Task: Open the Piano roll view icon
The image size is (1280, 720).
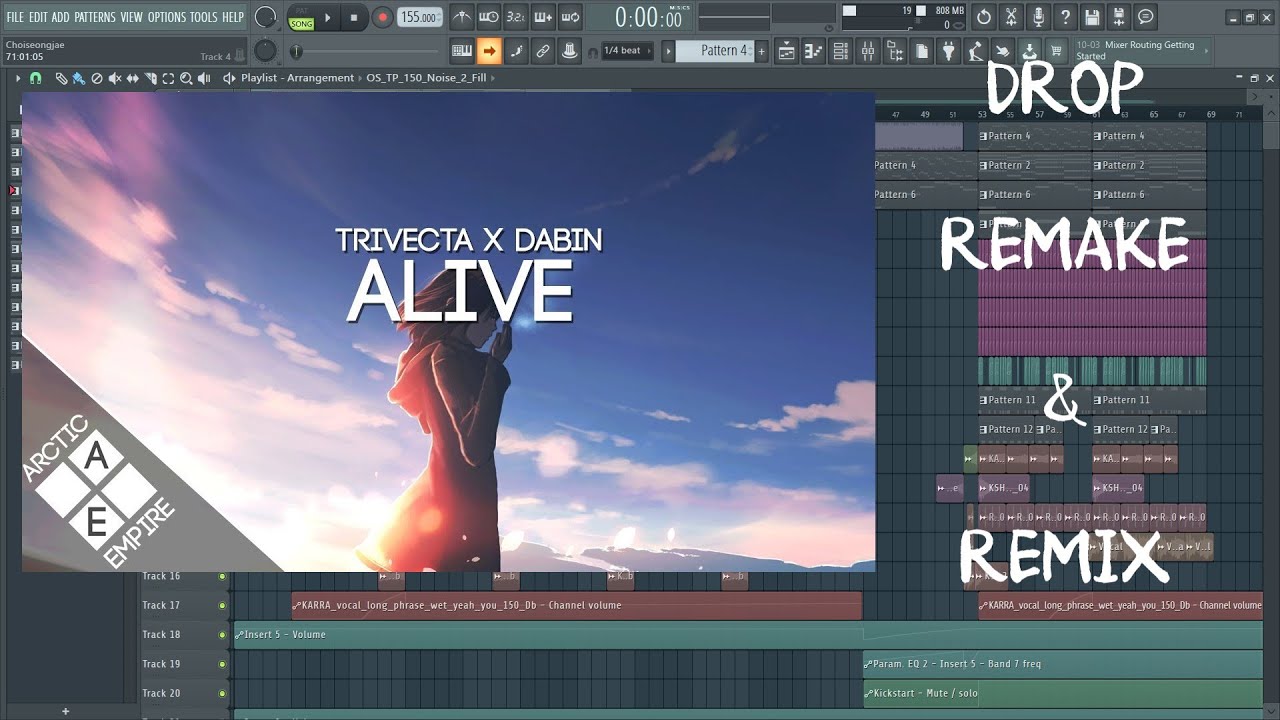Action: point(813,50)
